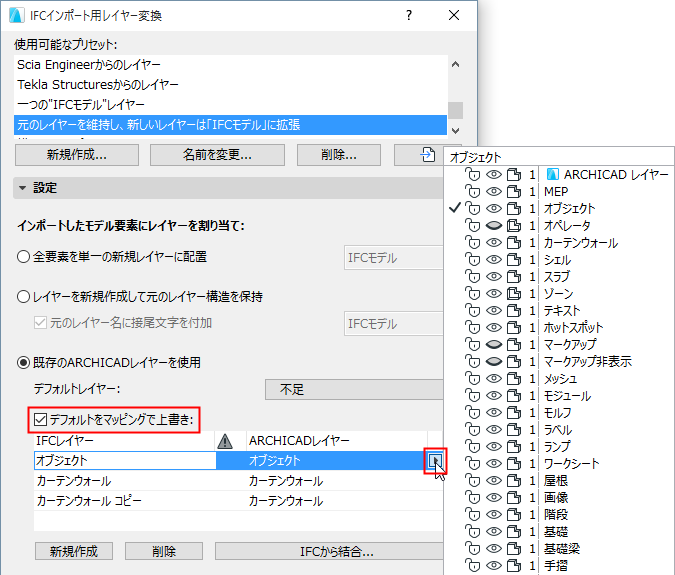
Task: Click the solid-model icon in the スラブ row
Action: tap(513, 276)
